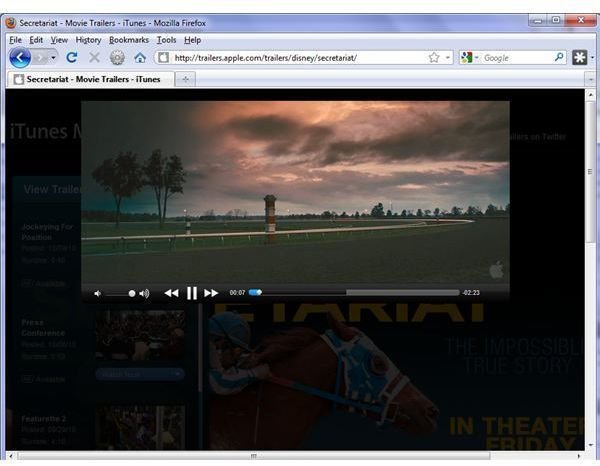Open the View menu
The height and width of the screenshot is (466, 600).
pos(59,40)
